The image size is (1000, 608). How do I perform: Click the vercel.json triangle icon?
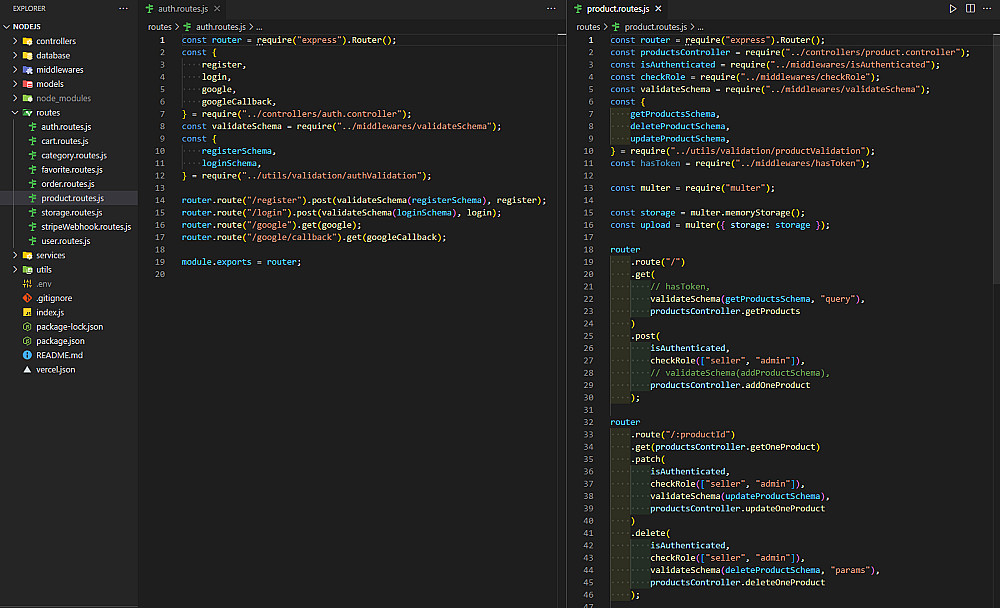click(28, 369)
